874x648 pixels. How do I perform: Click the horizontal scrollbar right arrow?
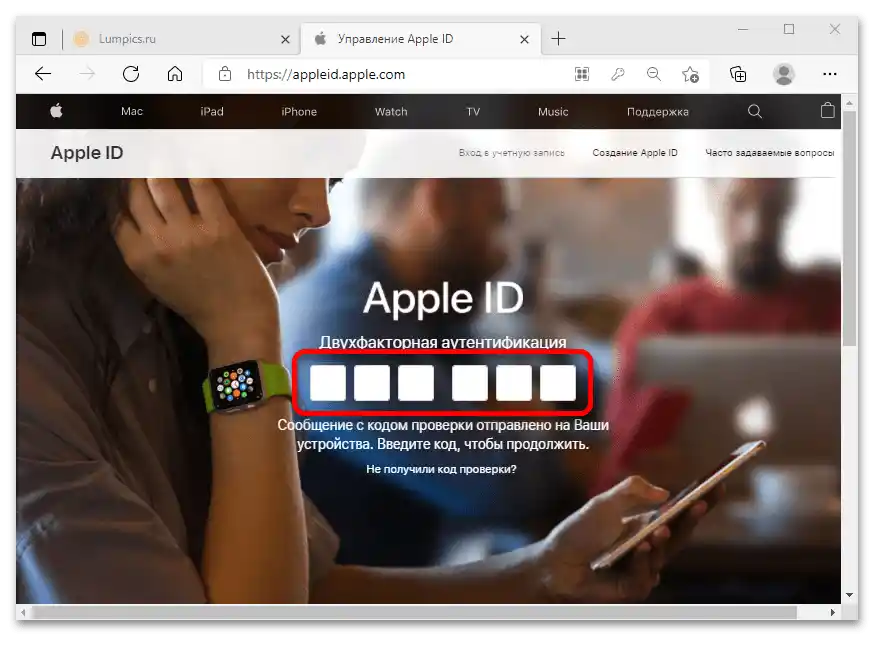(x=833, y=612)
